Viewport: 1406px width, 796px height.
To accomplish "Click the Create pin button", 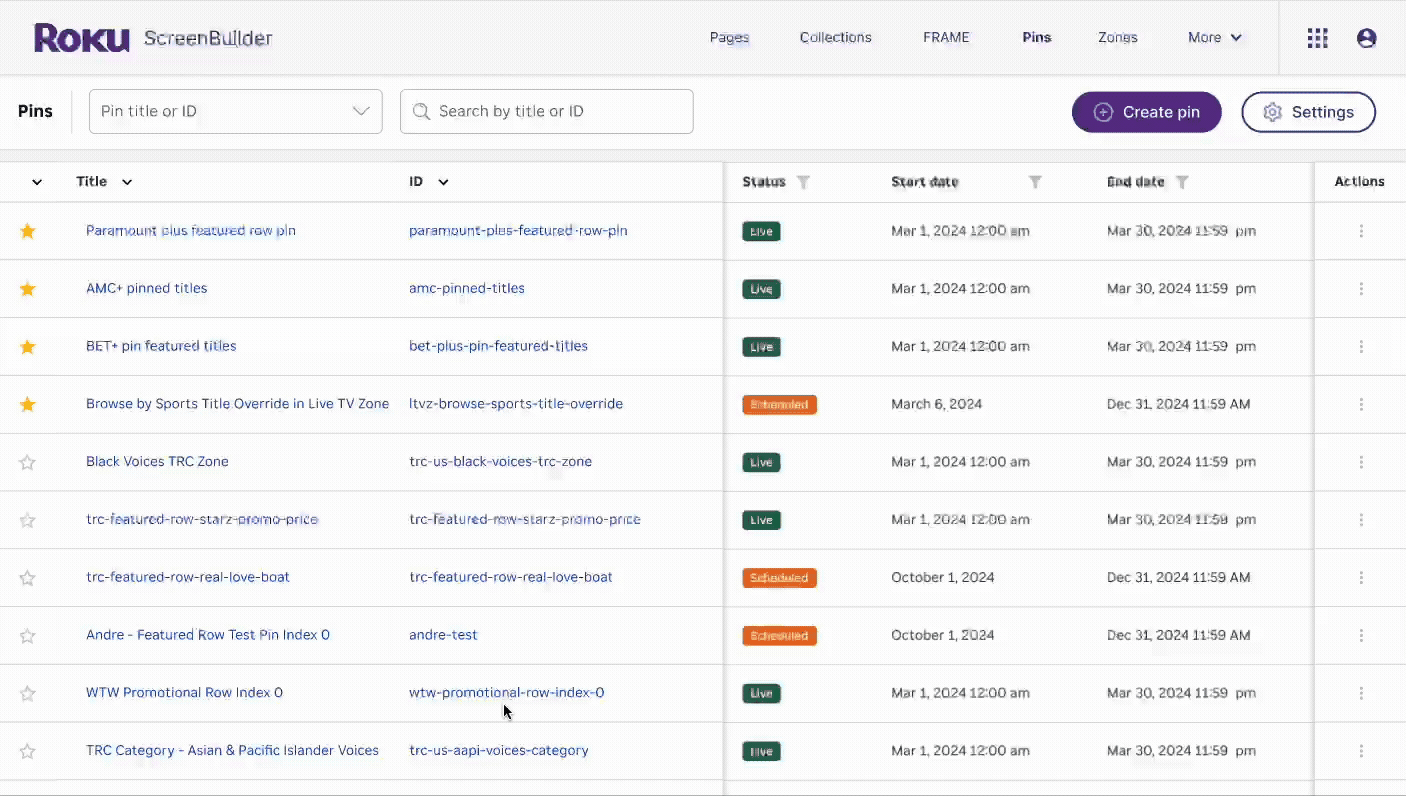I will coord(1147,112).
